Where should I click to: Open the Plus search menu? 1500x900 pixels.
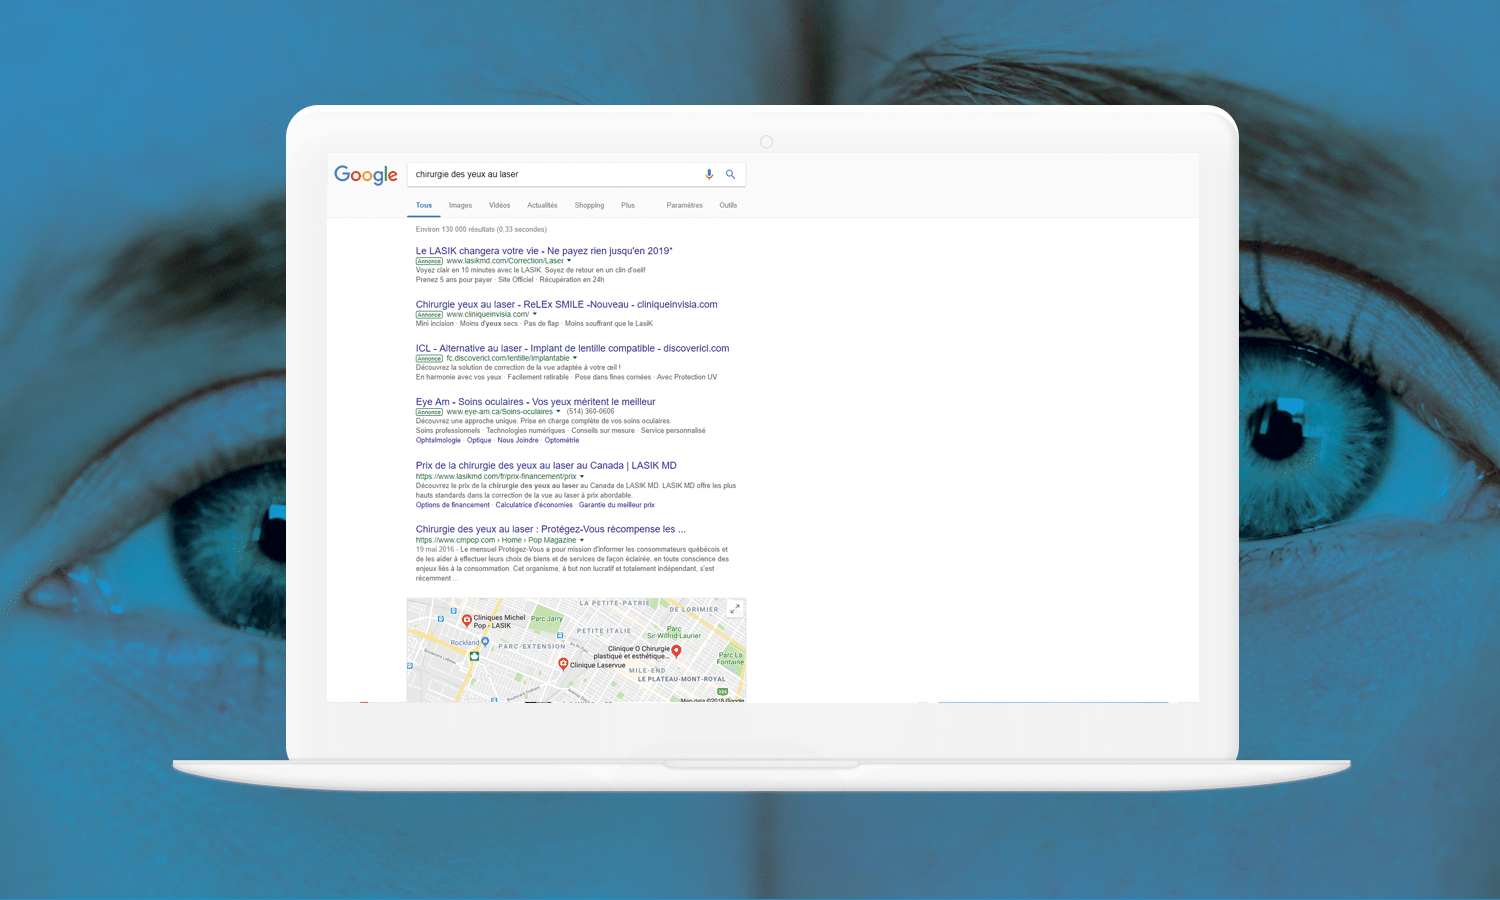pos(628,205)
